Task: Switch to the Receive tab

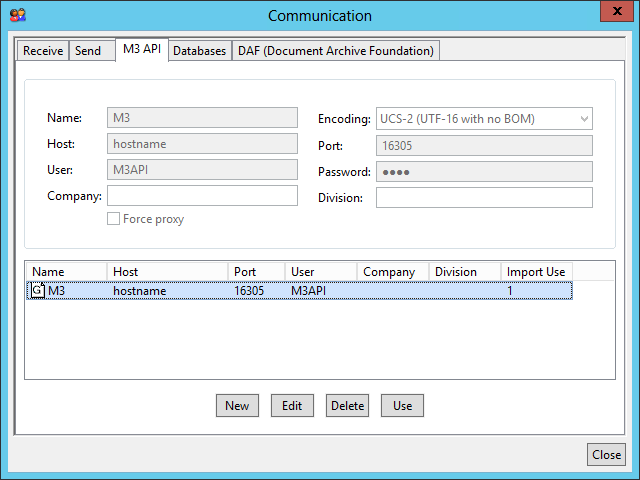Action: (43, 51)
